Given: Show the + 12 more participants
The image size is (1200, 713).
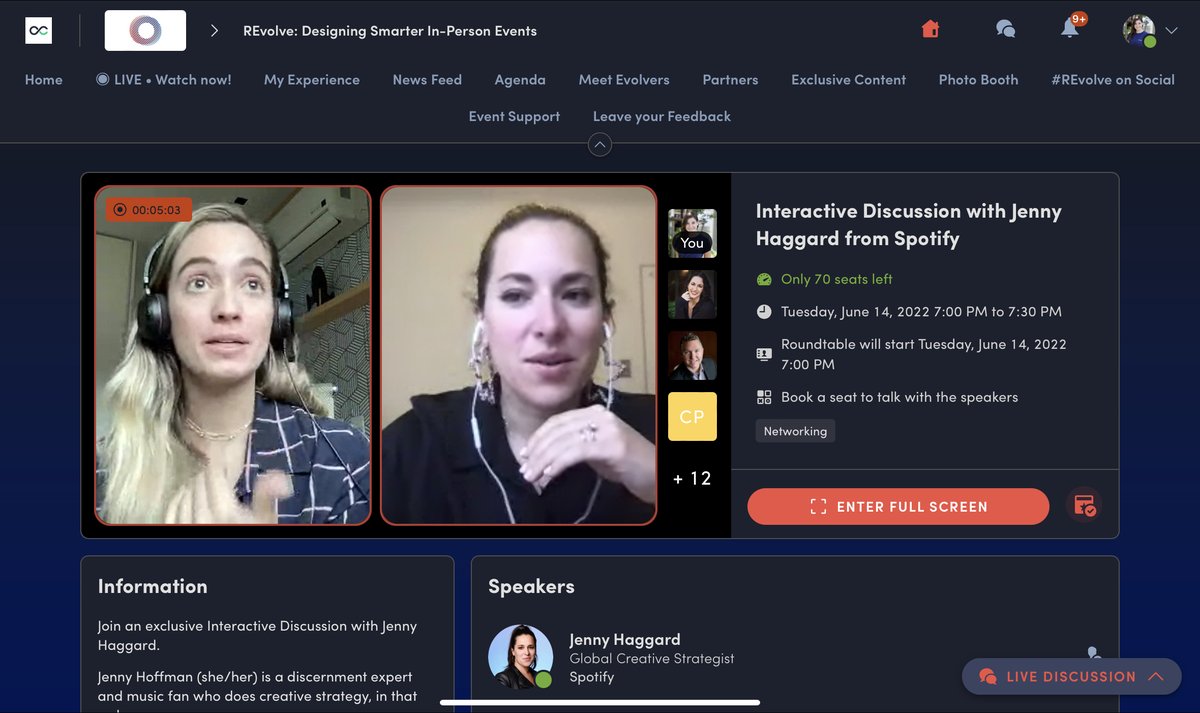Looking at the screenshot, I should 692,479.
